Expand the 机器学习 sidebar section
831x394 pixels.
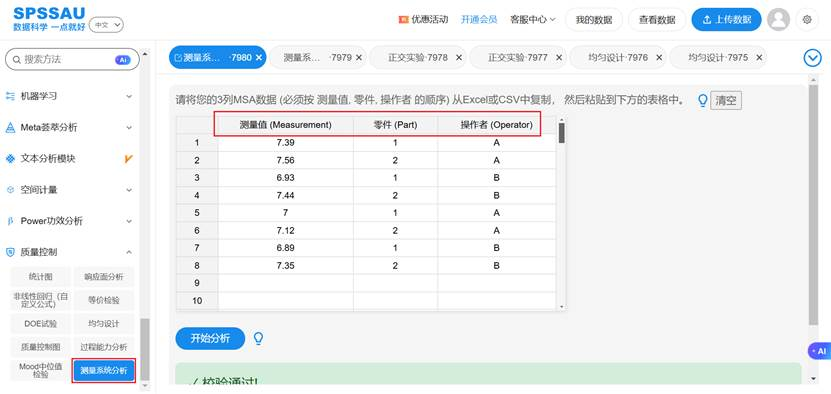69,96
